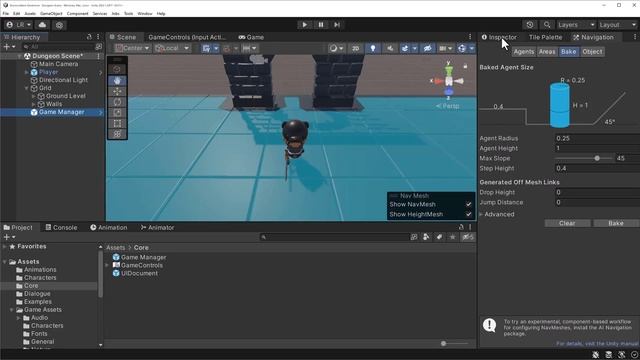
Task: Select the Rotate tool in Scene toolbar
Action: point(117,102)
